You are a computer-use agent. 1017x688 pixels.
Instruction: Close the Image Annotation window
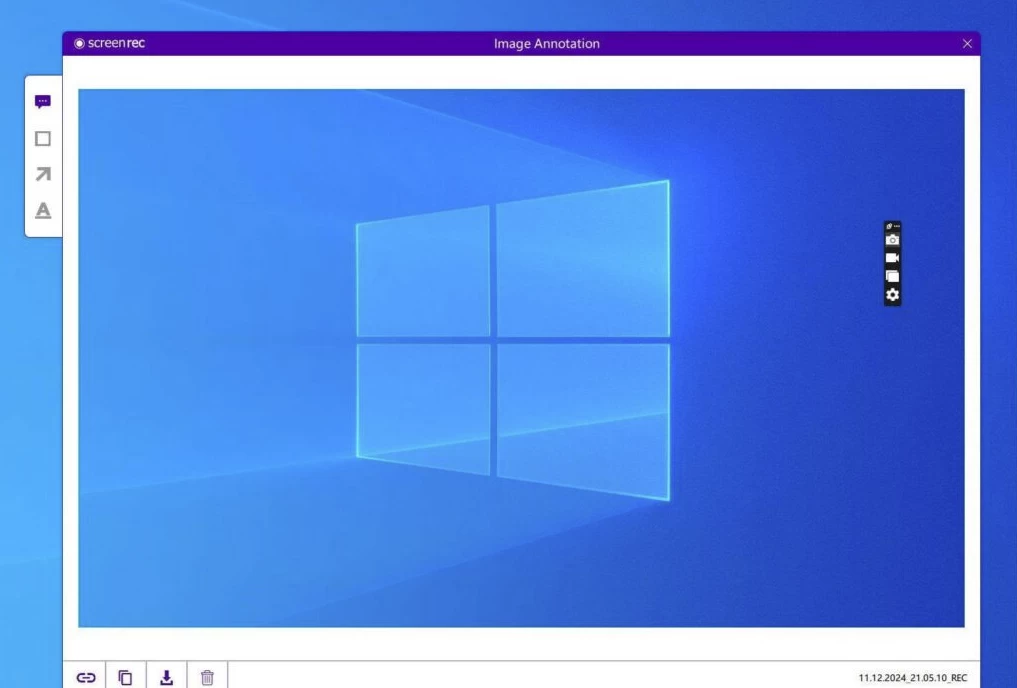967,43
